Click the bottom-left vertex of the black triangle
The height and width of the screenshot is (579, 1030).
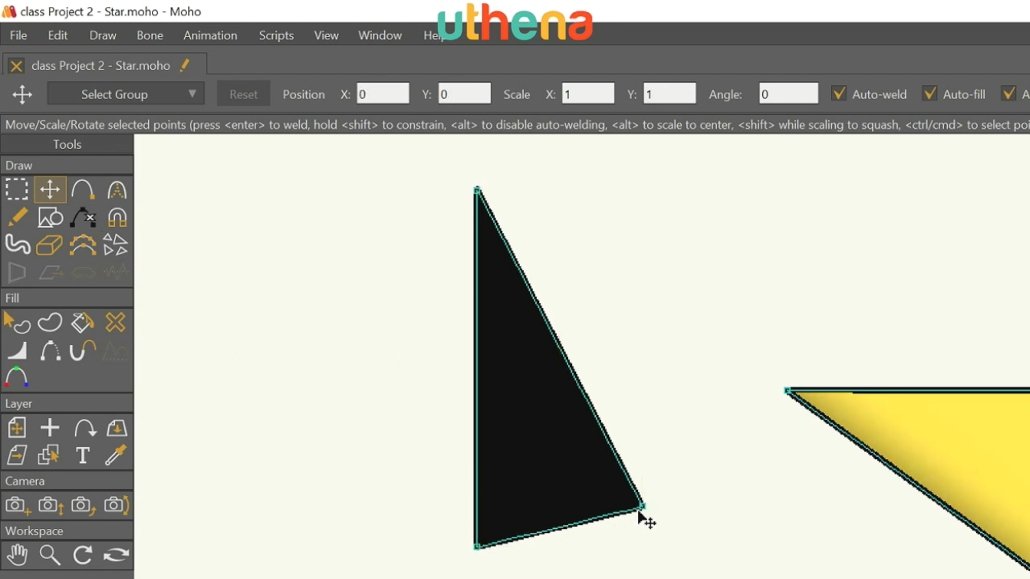478,545
